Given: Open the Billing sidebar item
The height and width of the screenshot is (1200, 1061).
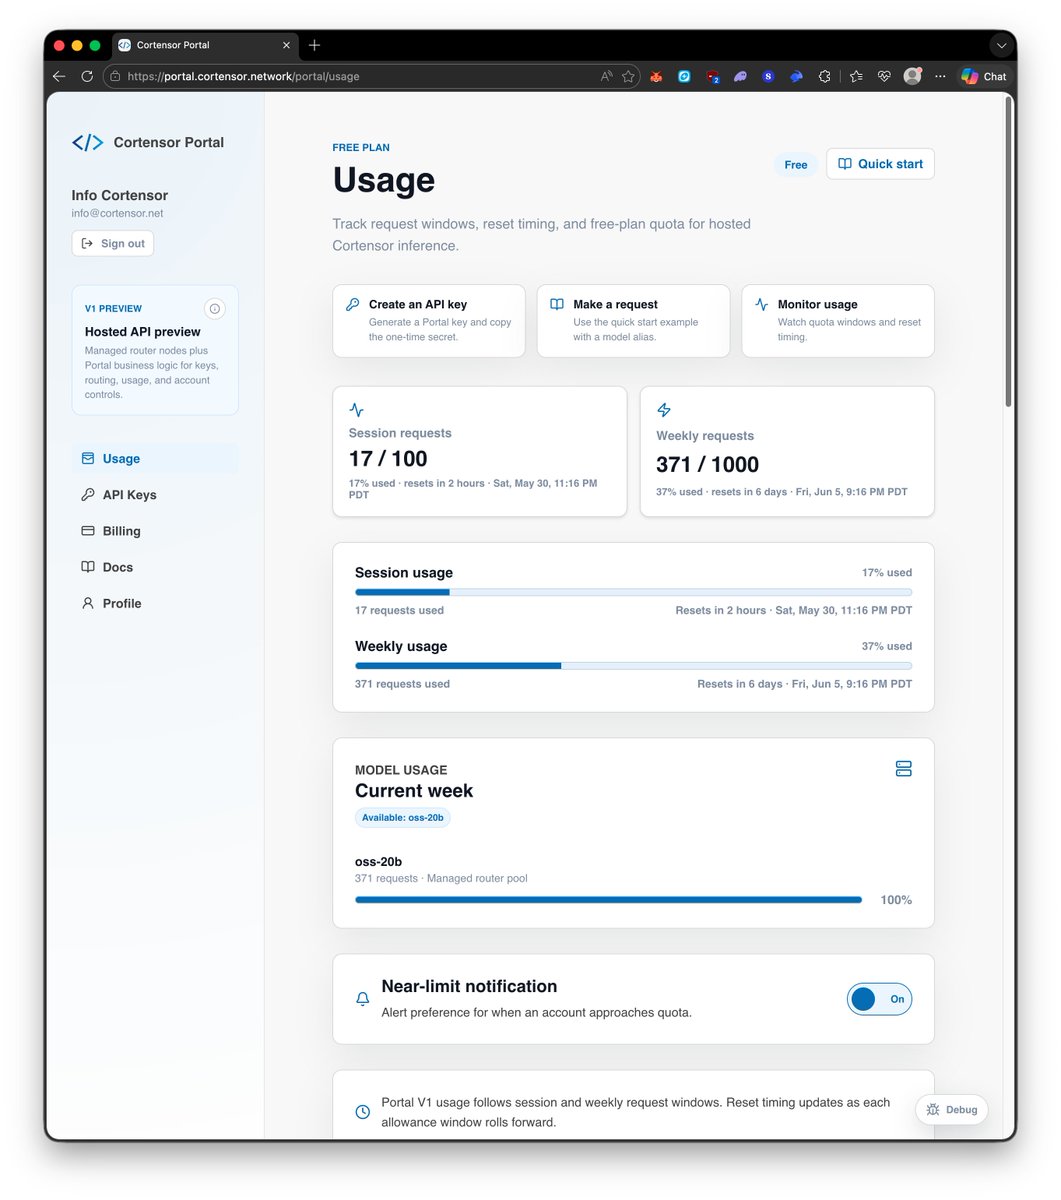Looking at the screenshot, I should pos(155,531).
